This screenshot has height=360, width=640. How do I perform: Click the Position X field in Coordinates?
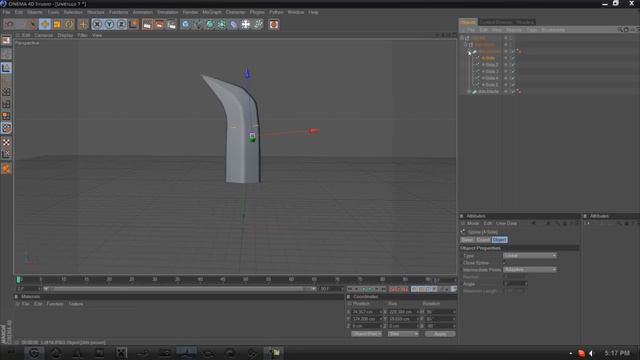(x=366, y=312)
